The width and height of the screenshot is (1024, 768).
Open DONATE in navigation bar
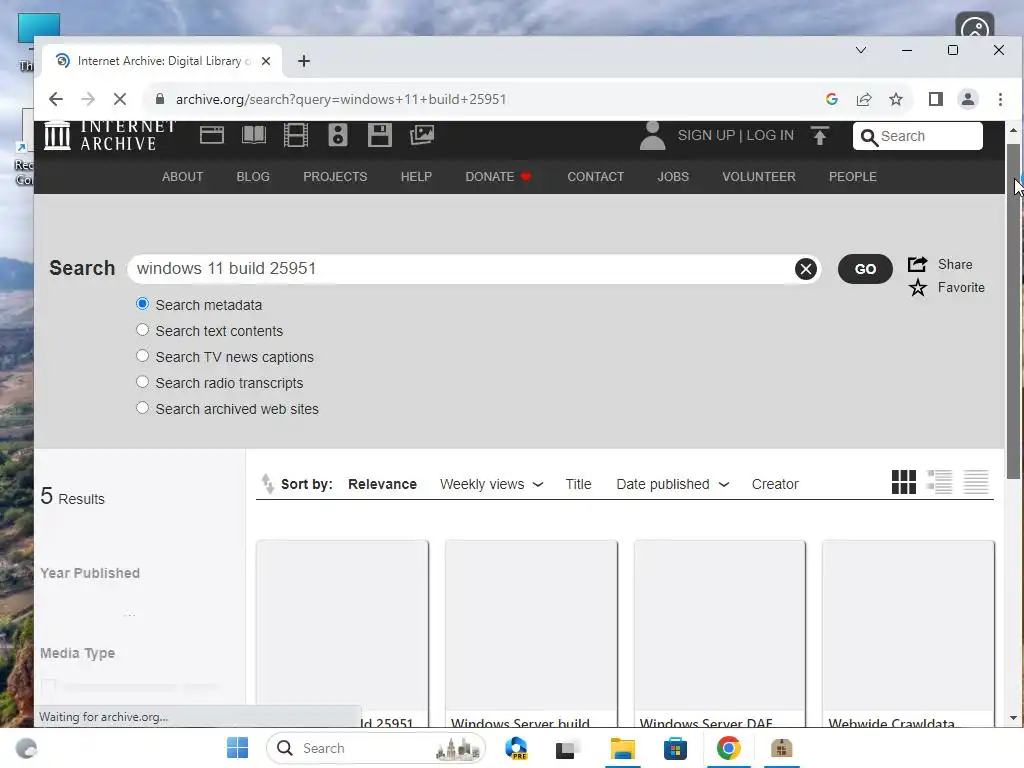pos(498,176)
